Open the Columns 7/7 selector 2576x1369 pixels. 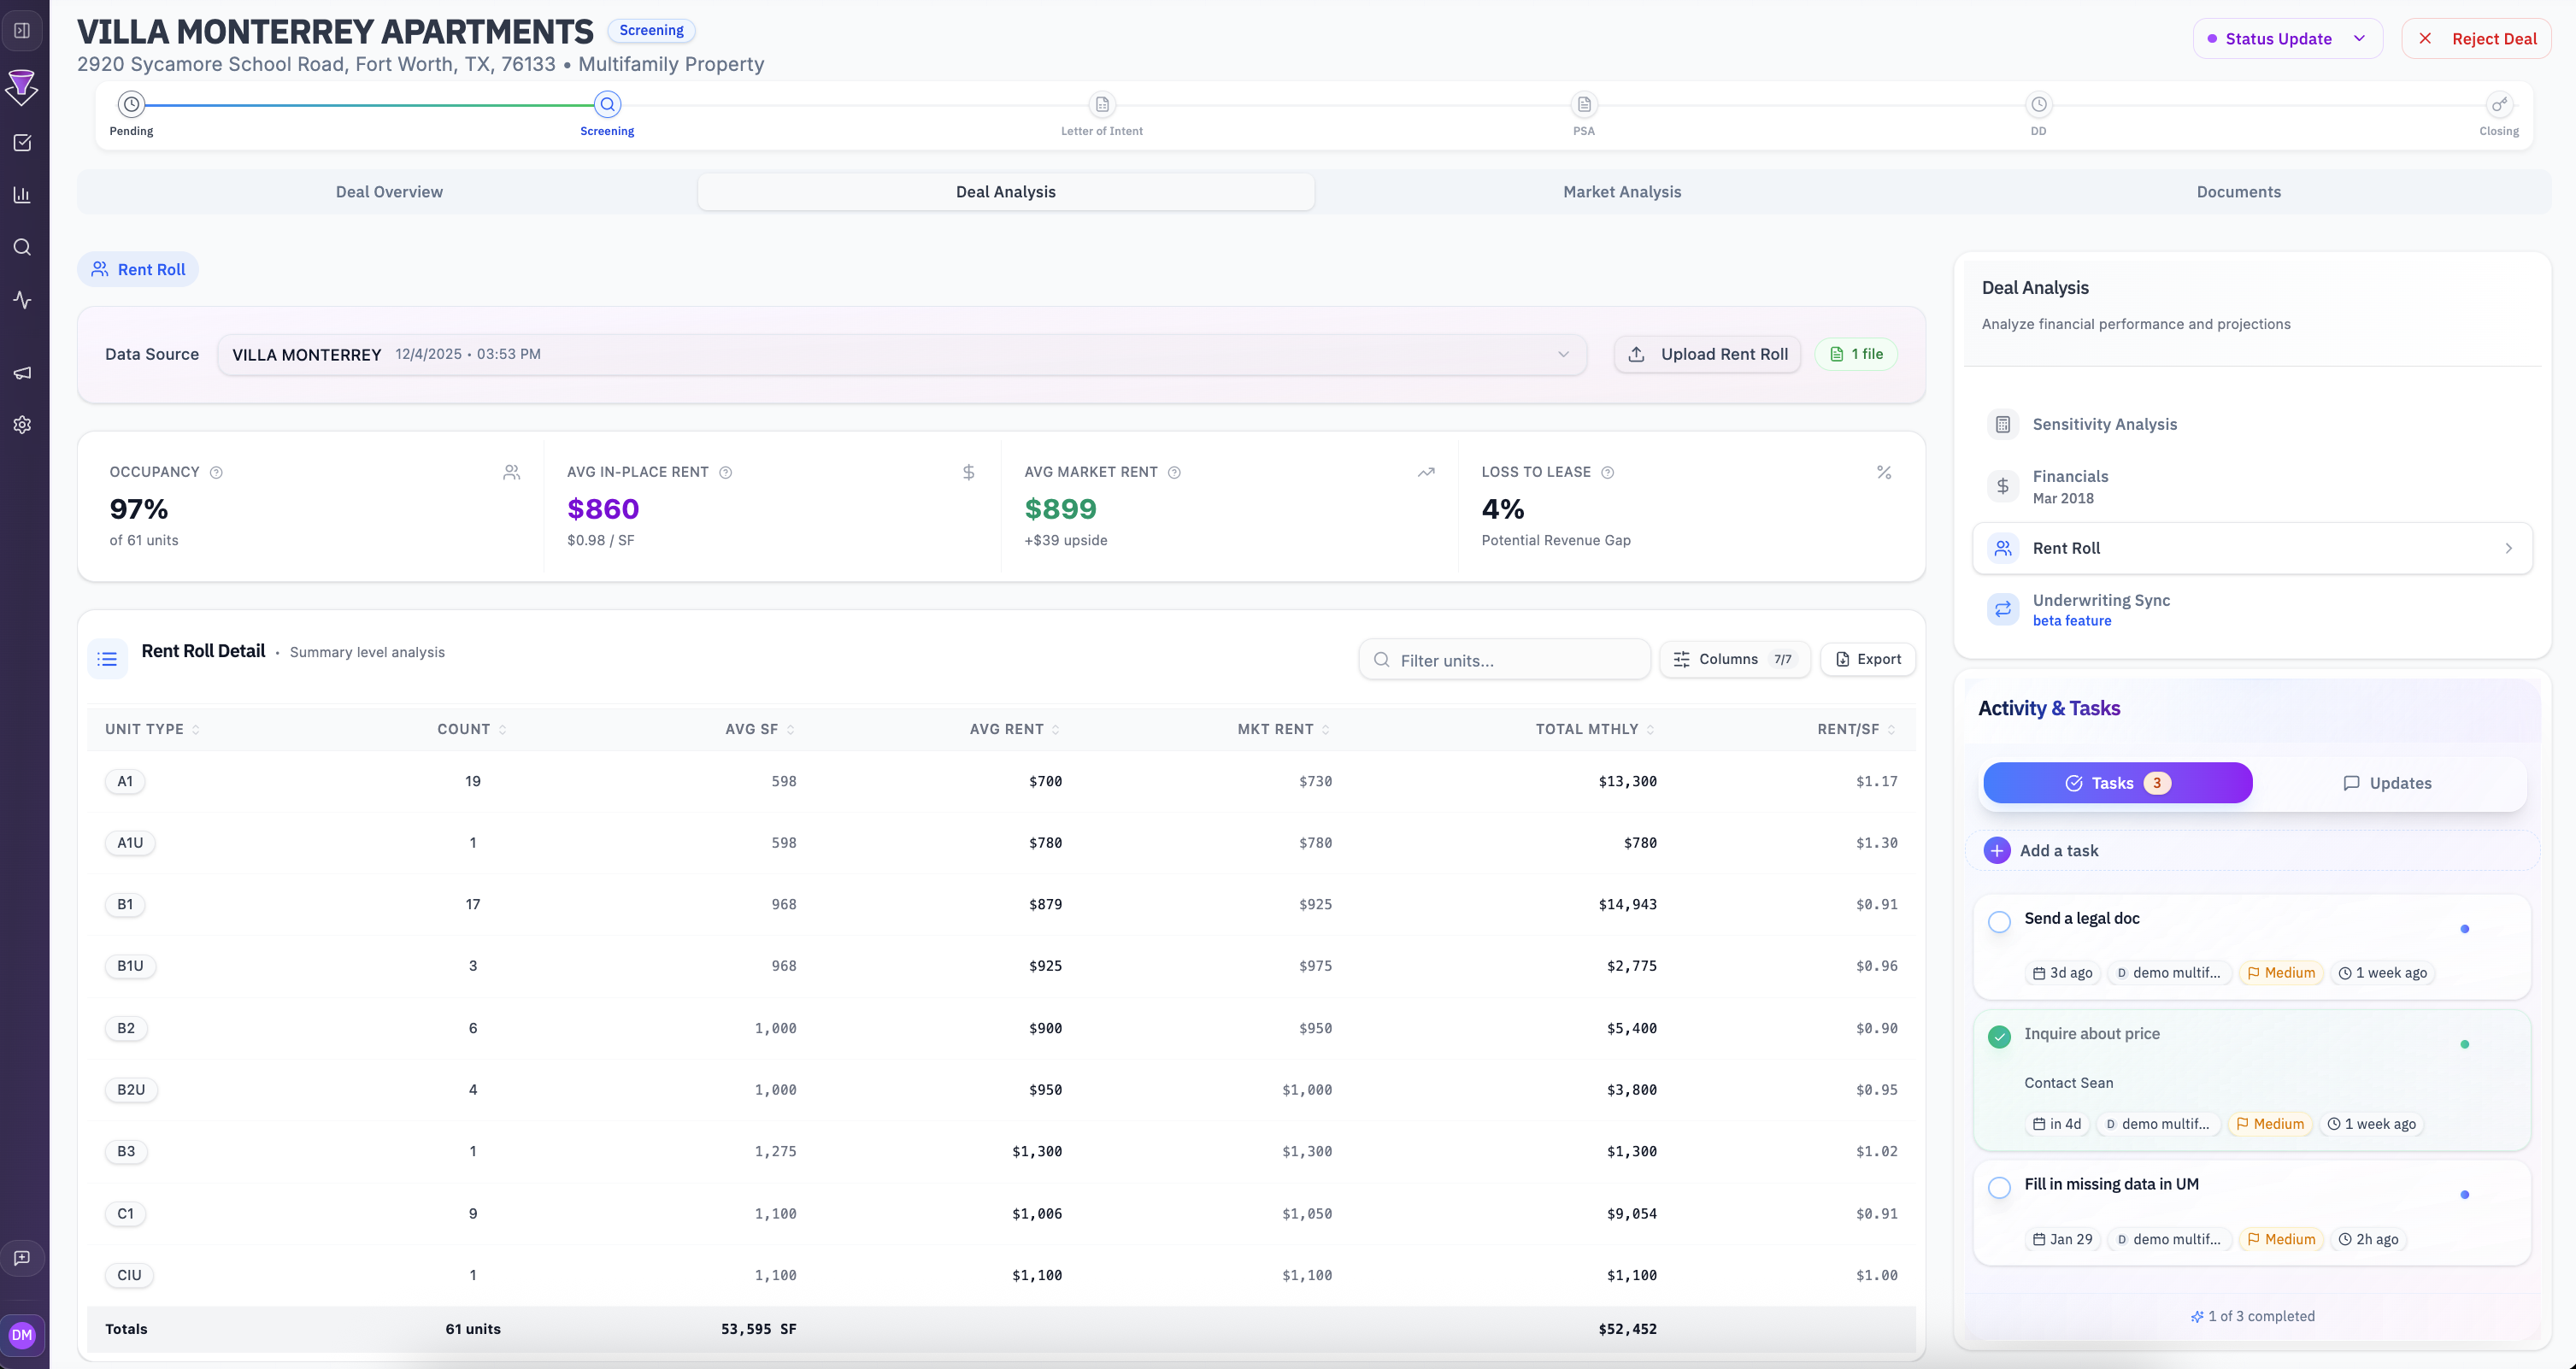point(1734,659)
